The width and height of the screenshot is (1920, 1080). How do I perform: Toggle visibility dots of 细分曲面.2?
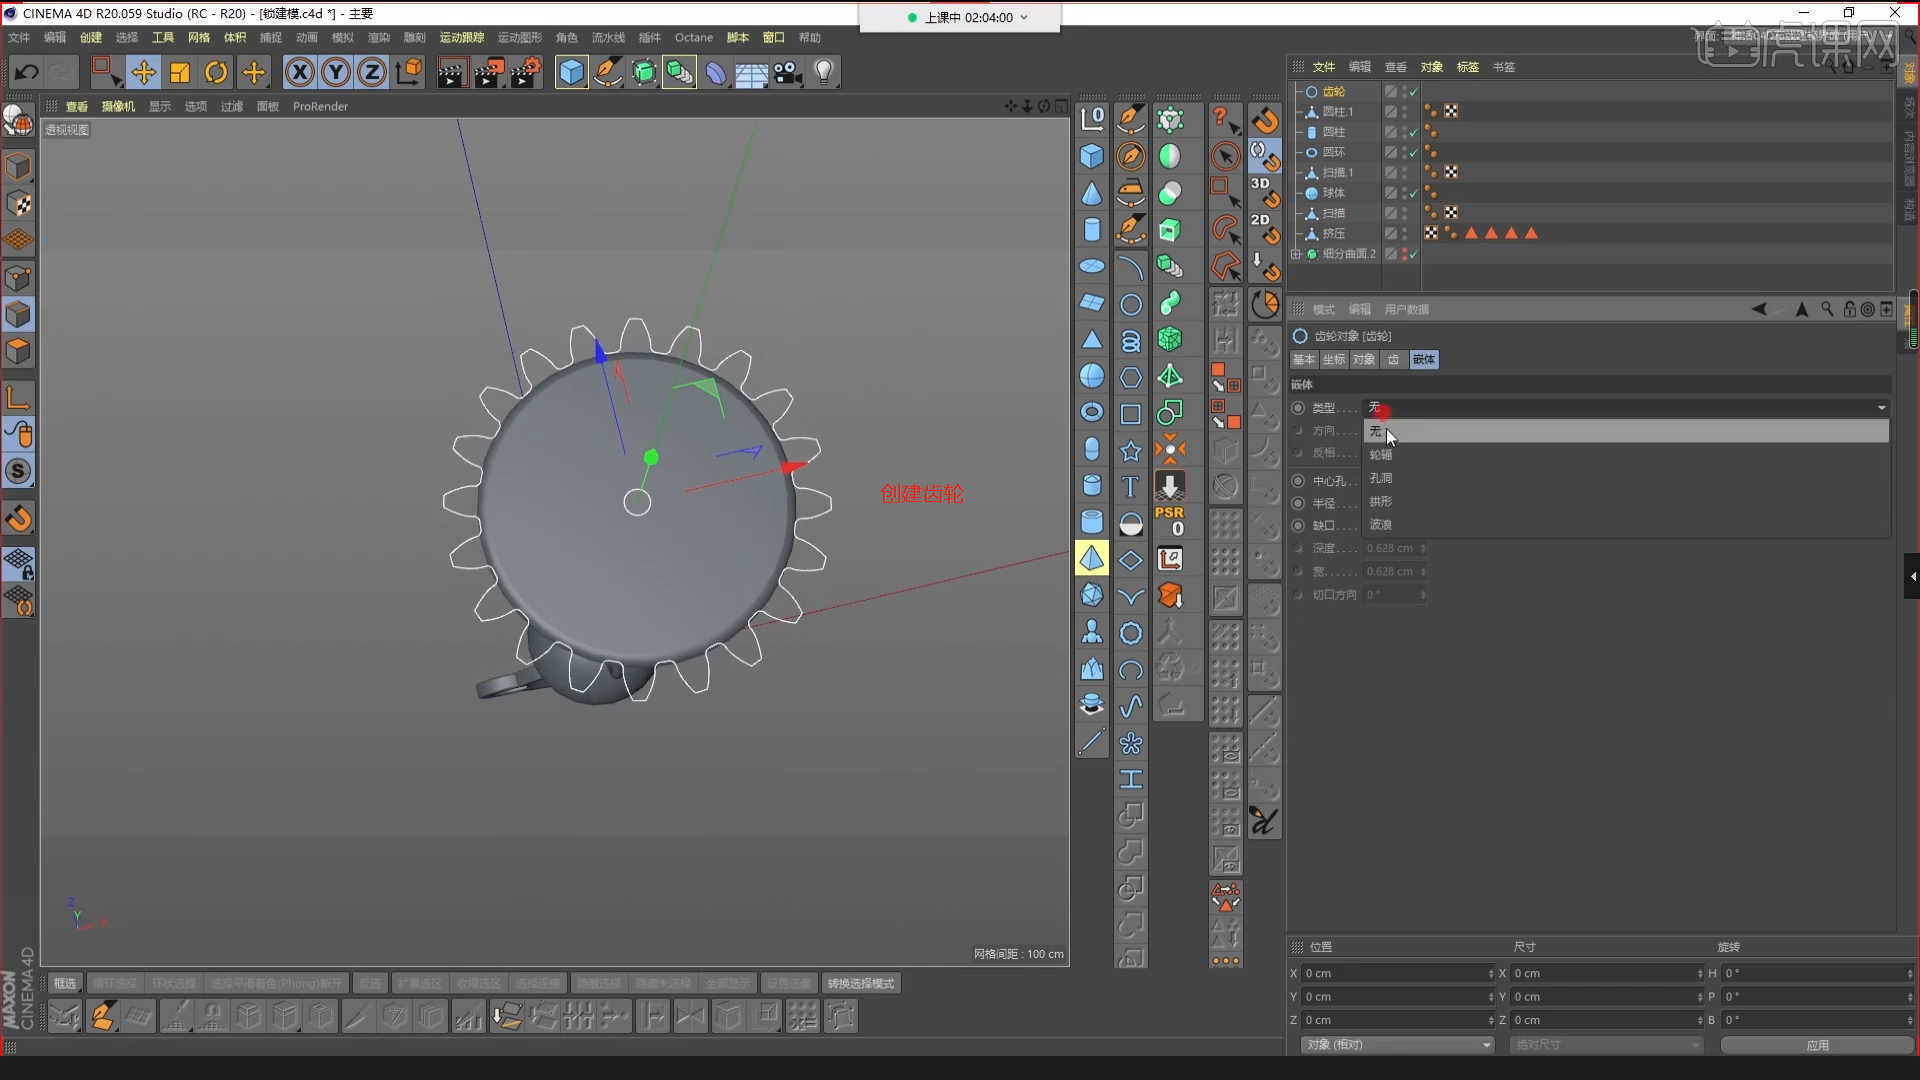(1404, 254)
